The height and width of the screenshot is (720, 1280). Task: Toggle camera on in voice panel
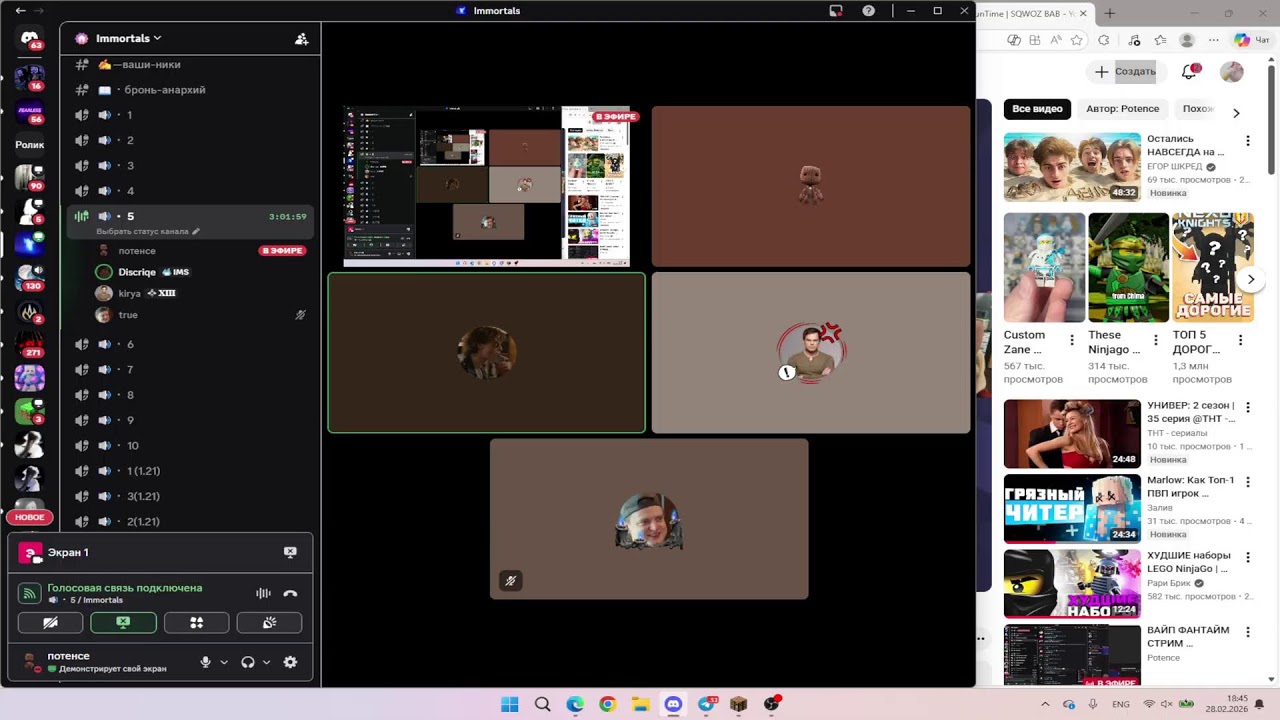50,622
